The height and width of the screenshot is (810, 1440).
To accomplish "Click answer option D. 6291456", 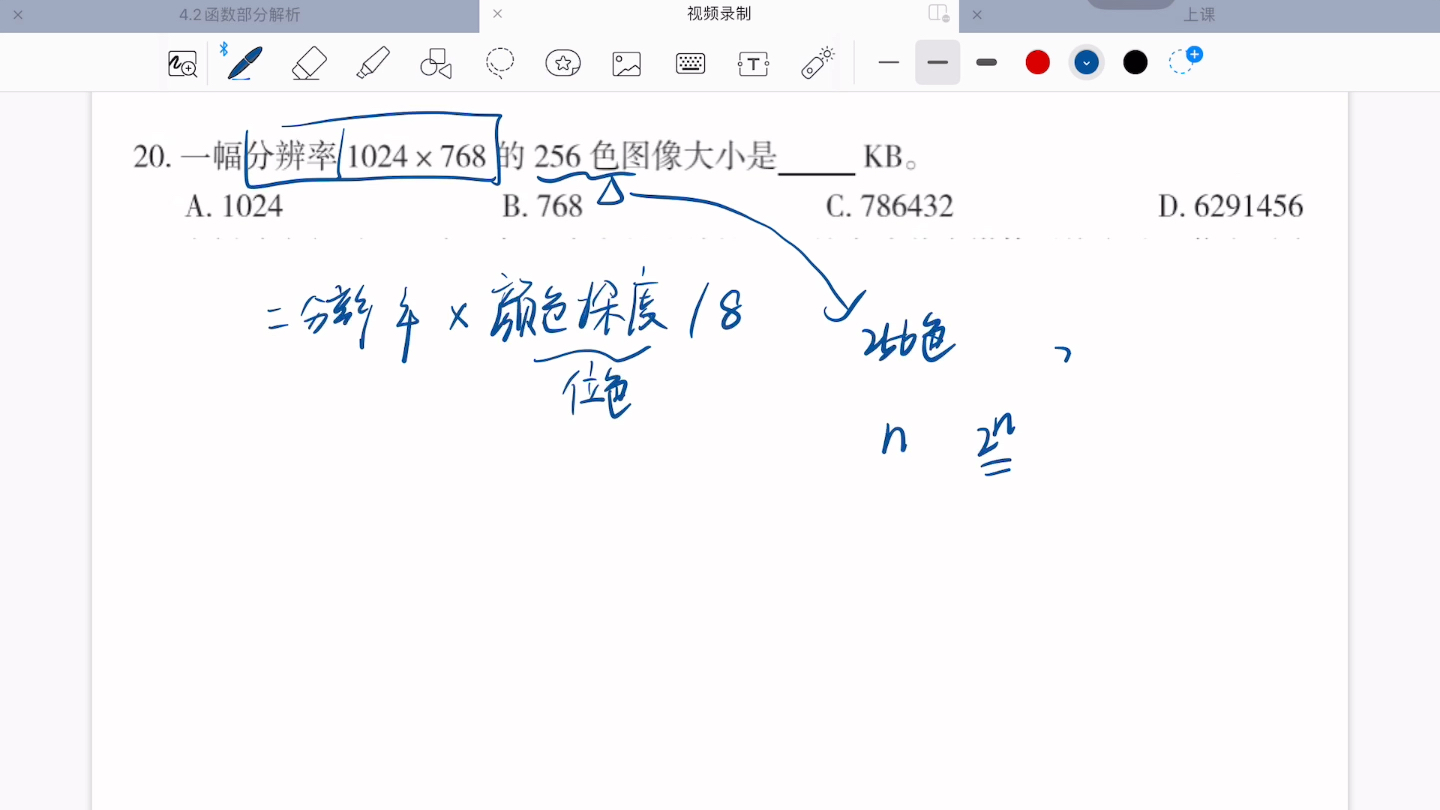I will pos(1231,206).
